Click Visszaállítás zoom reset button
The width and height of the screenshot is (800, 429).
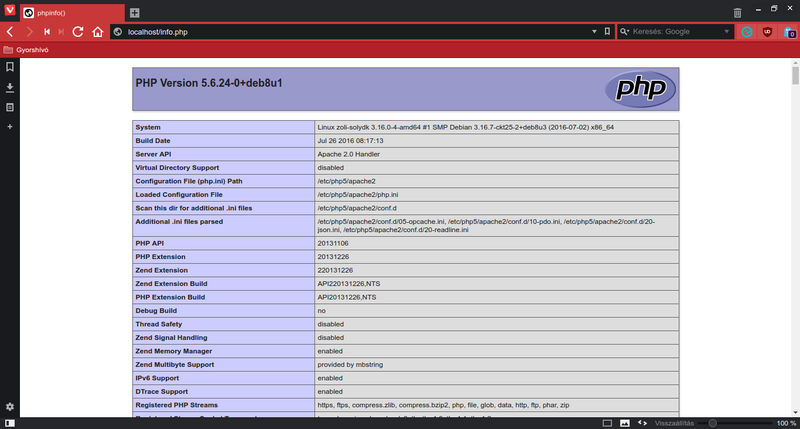coord(674,423)
